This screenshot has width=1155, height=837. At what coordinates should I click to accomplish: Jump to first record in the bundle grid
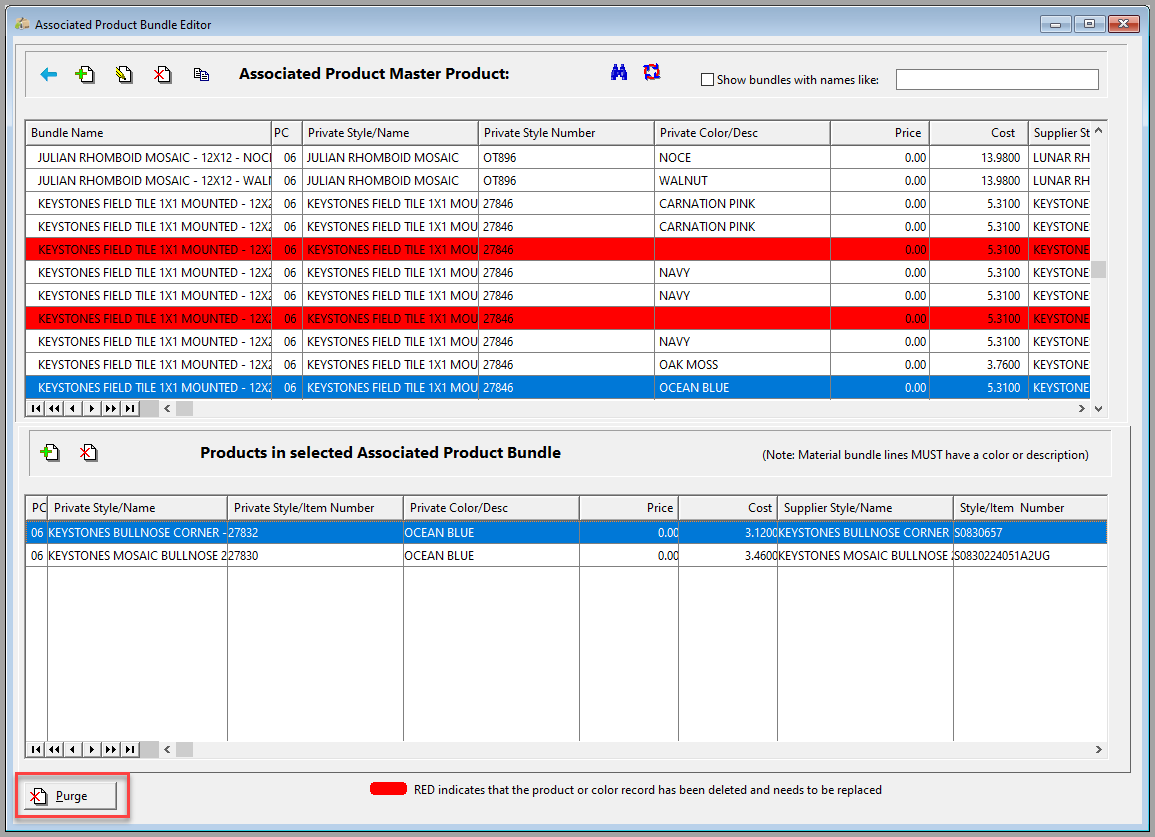pos(35,408)
